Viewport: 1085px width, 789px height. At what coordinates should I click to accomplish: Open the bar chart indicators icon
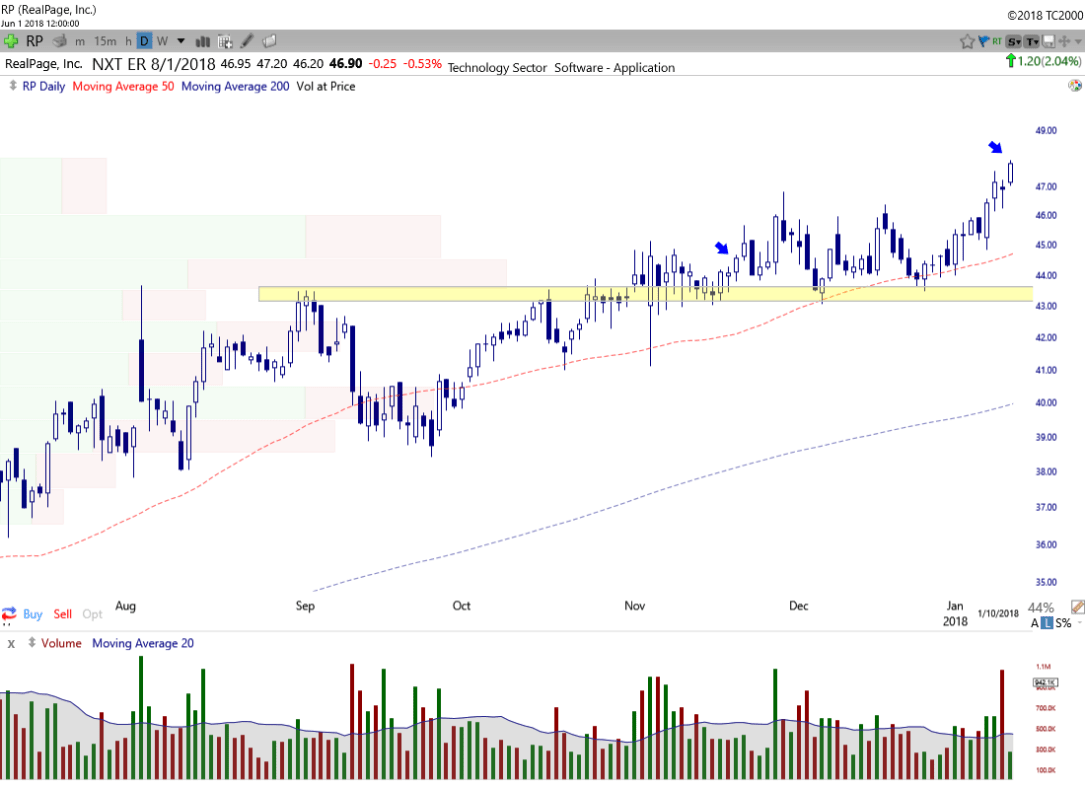203,41
